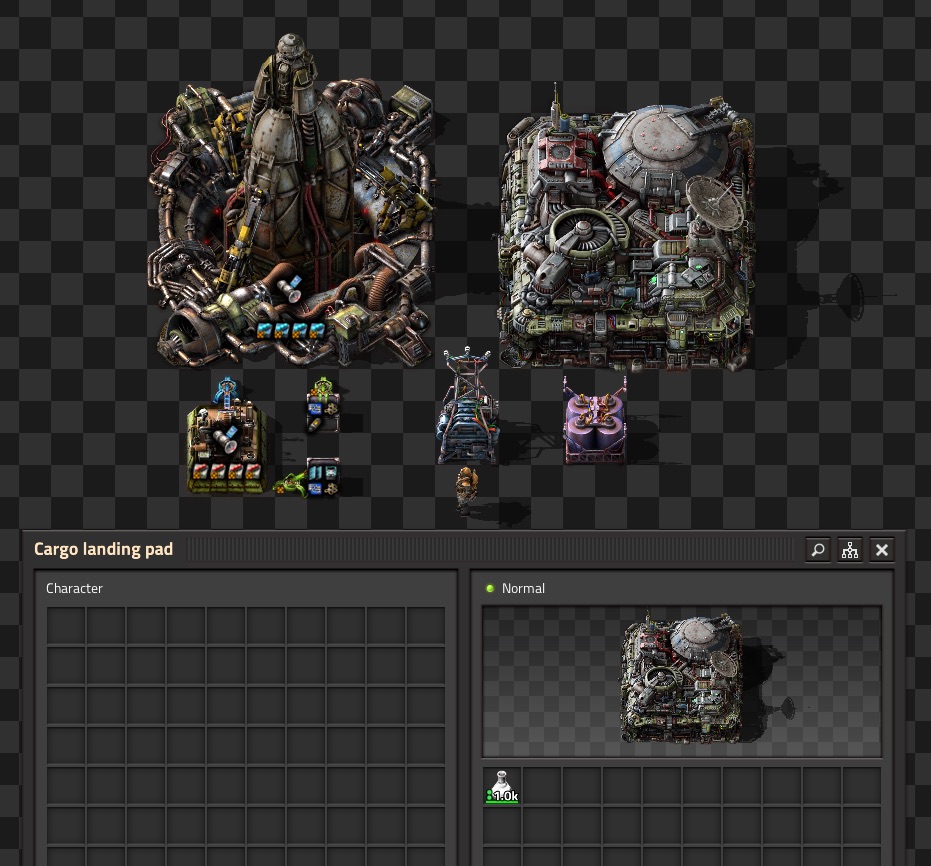Image resolution: width=931 pixels, height=866 pixels.
Task: Click the 'Cargo landing pad' window title
Action: tap(103, 549)
